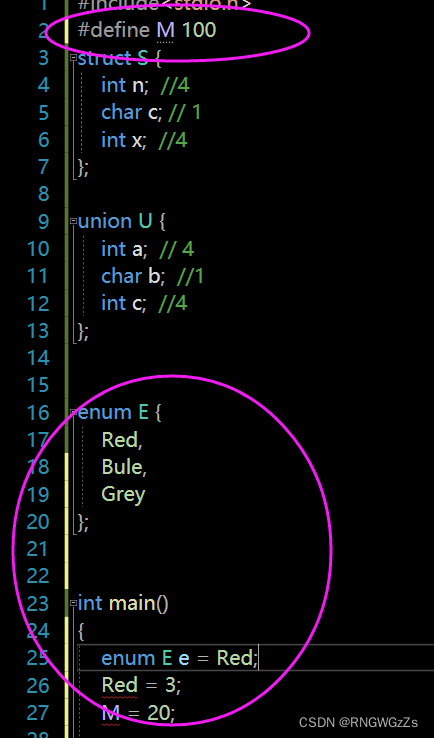Collapse the union U code block

click(x=73, y=221)
